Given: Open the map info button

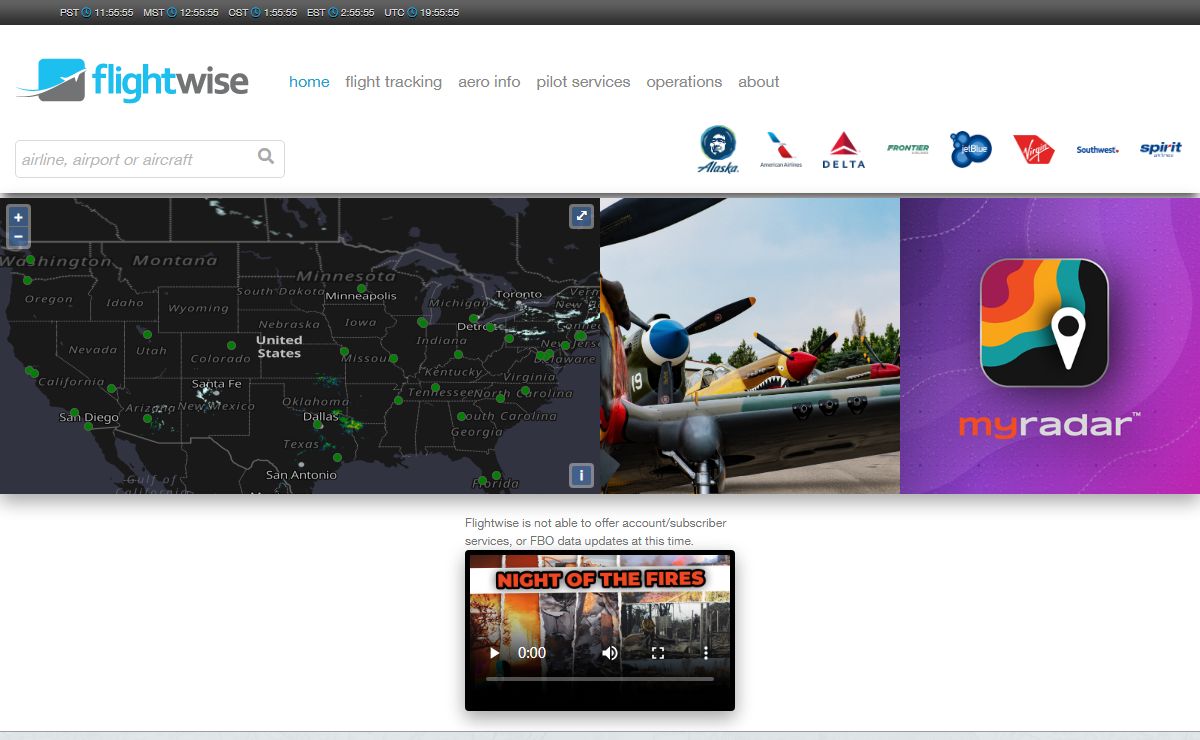Looking at the screenshot, I should (x=582, y=475).
